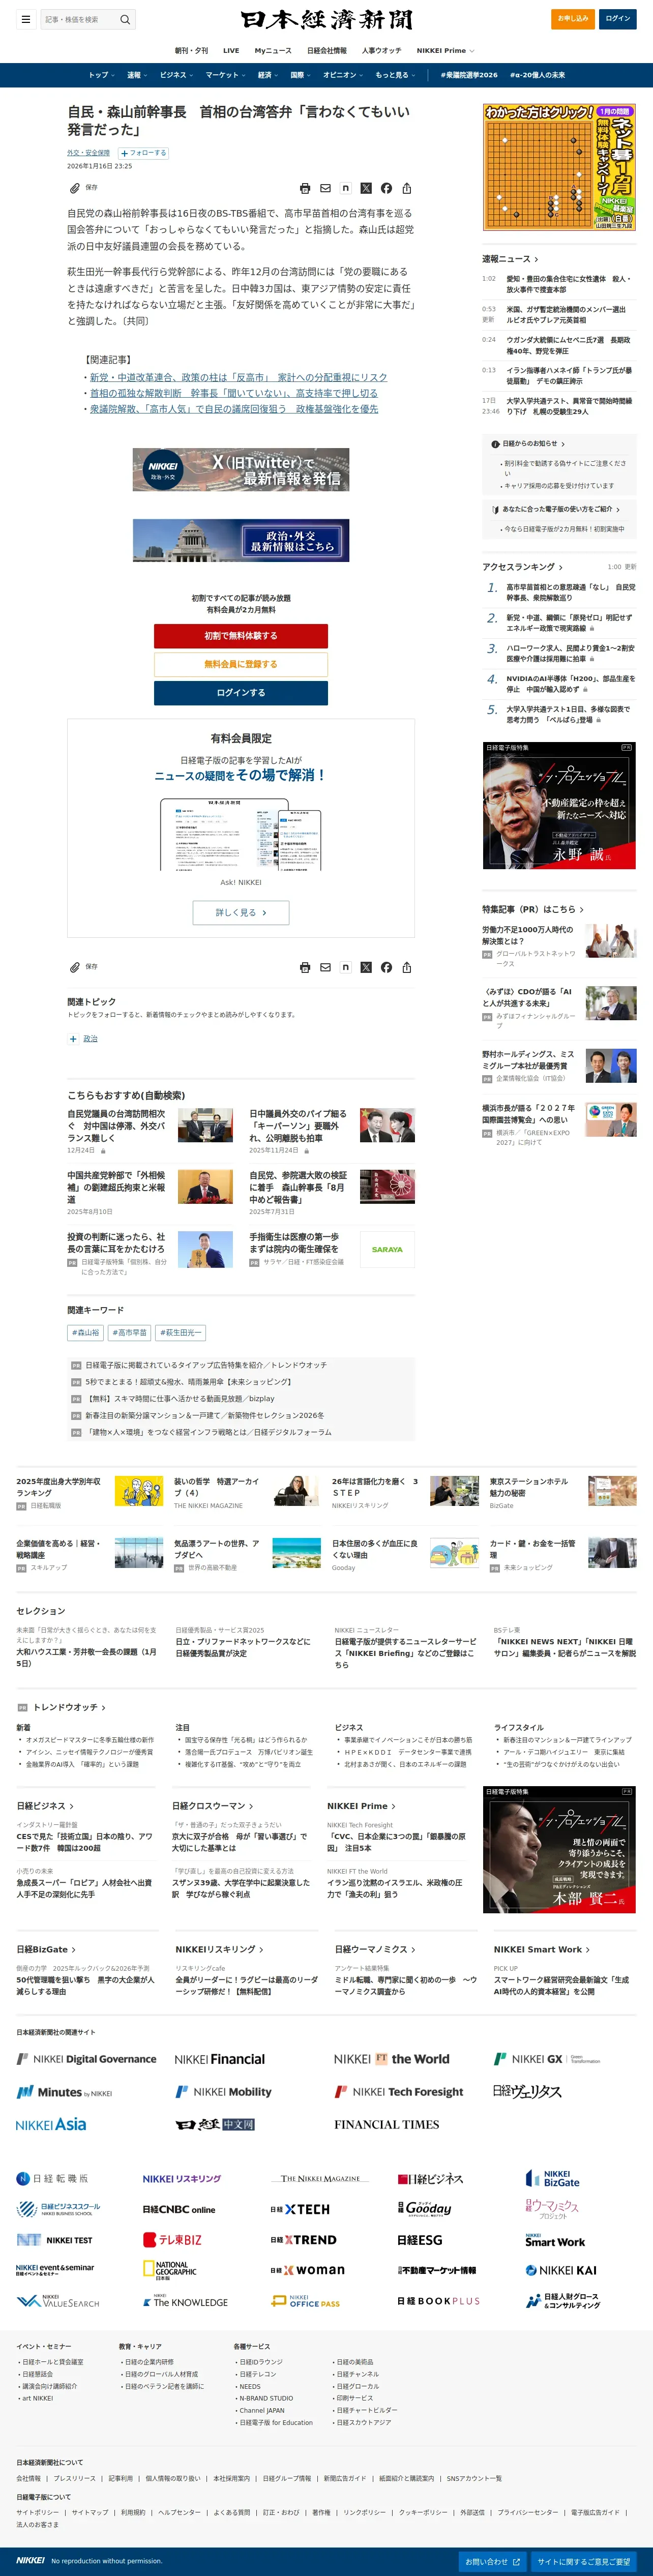
Task: Open the 政治・外交 最新情報はこちら banner
Action: click(x=241, y=541)
